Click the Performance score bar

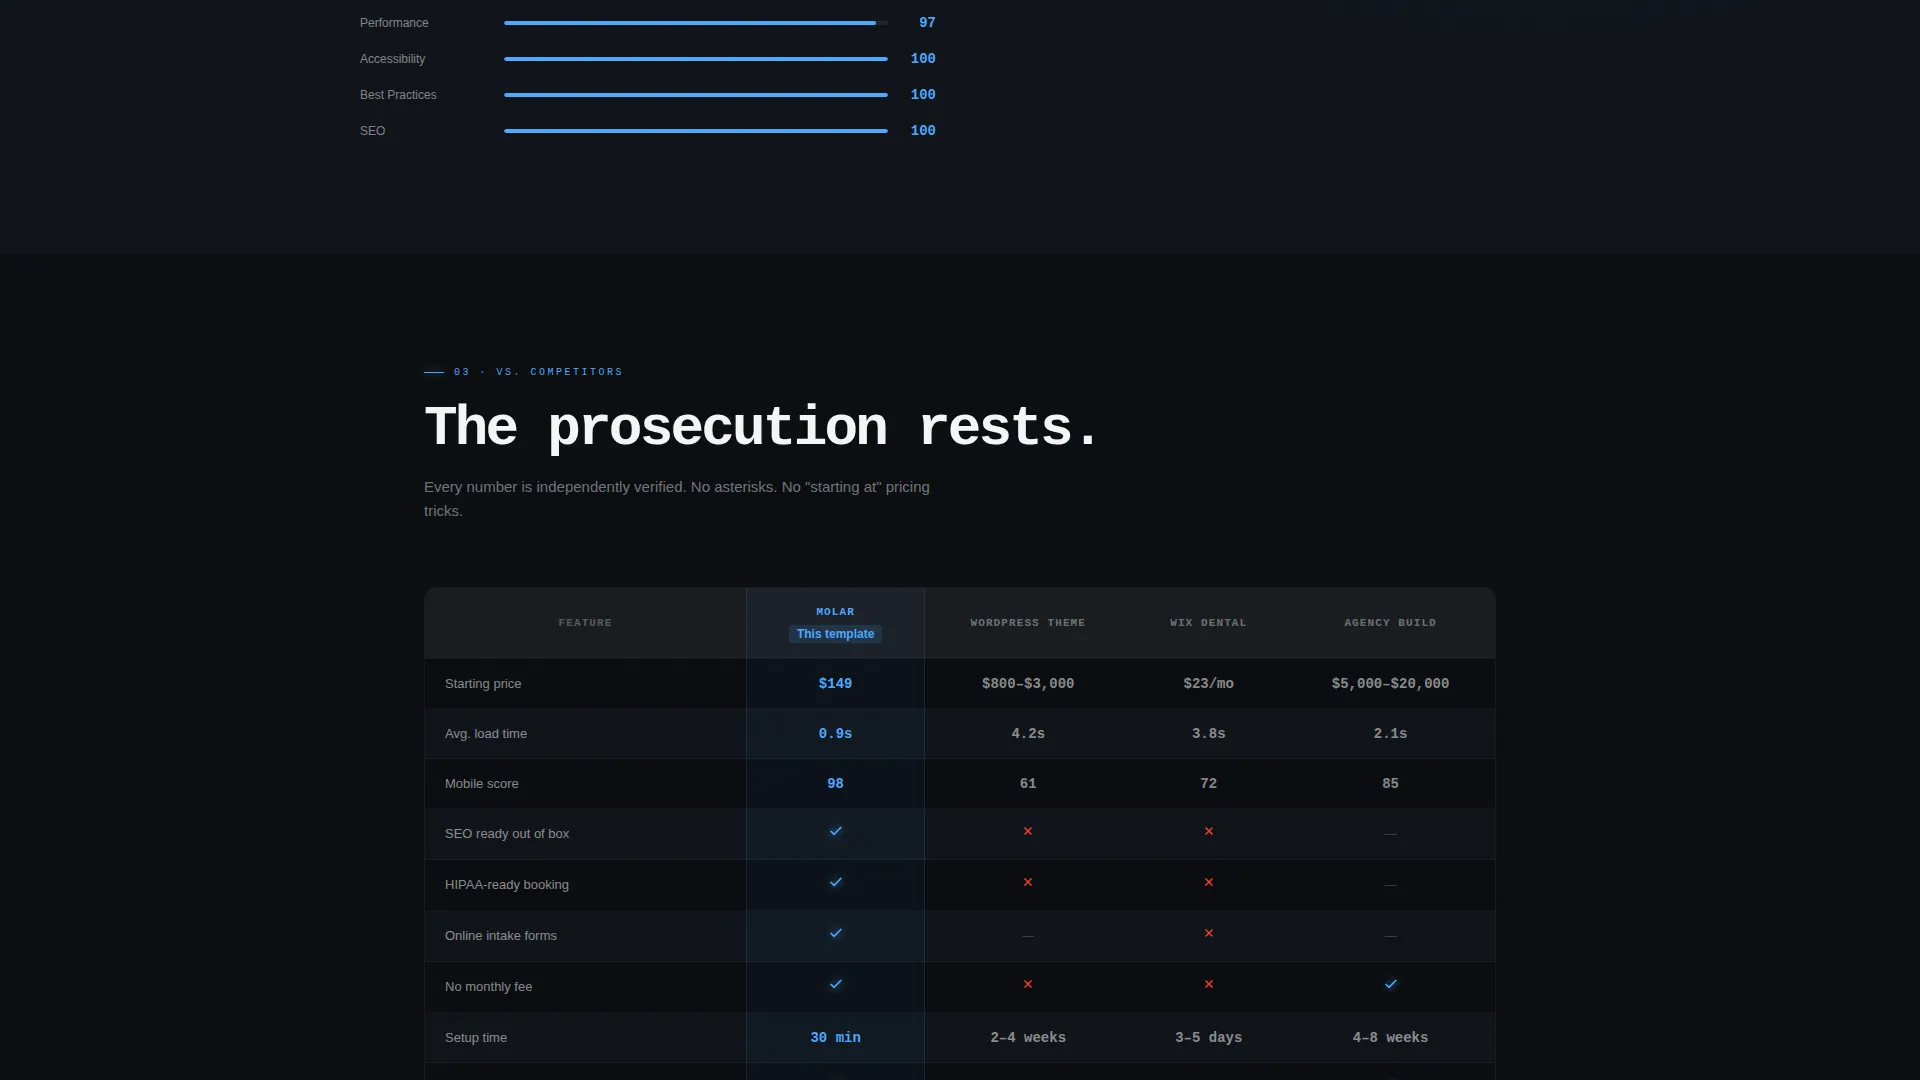tap(696, 23)
